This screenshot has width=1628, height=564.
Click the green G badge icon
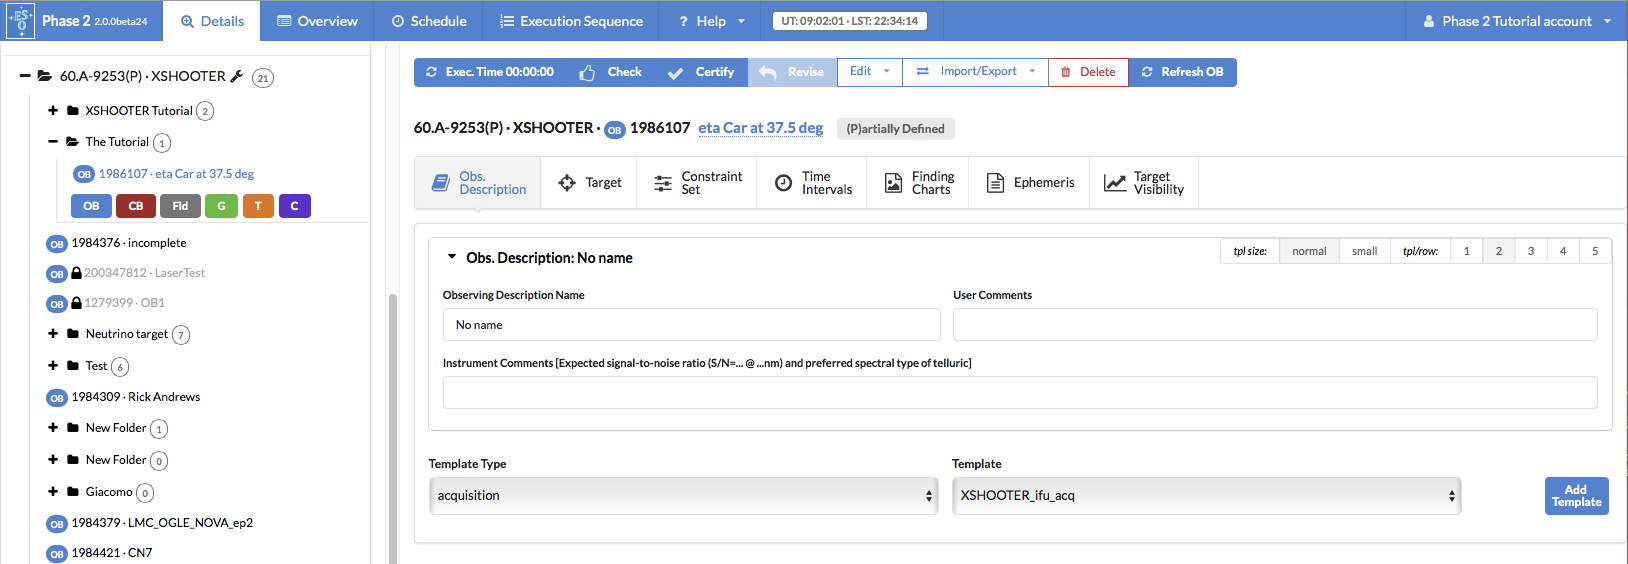221,206
